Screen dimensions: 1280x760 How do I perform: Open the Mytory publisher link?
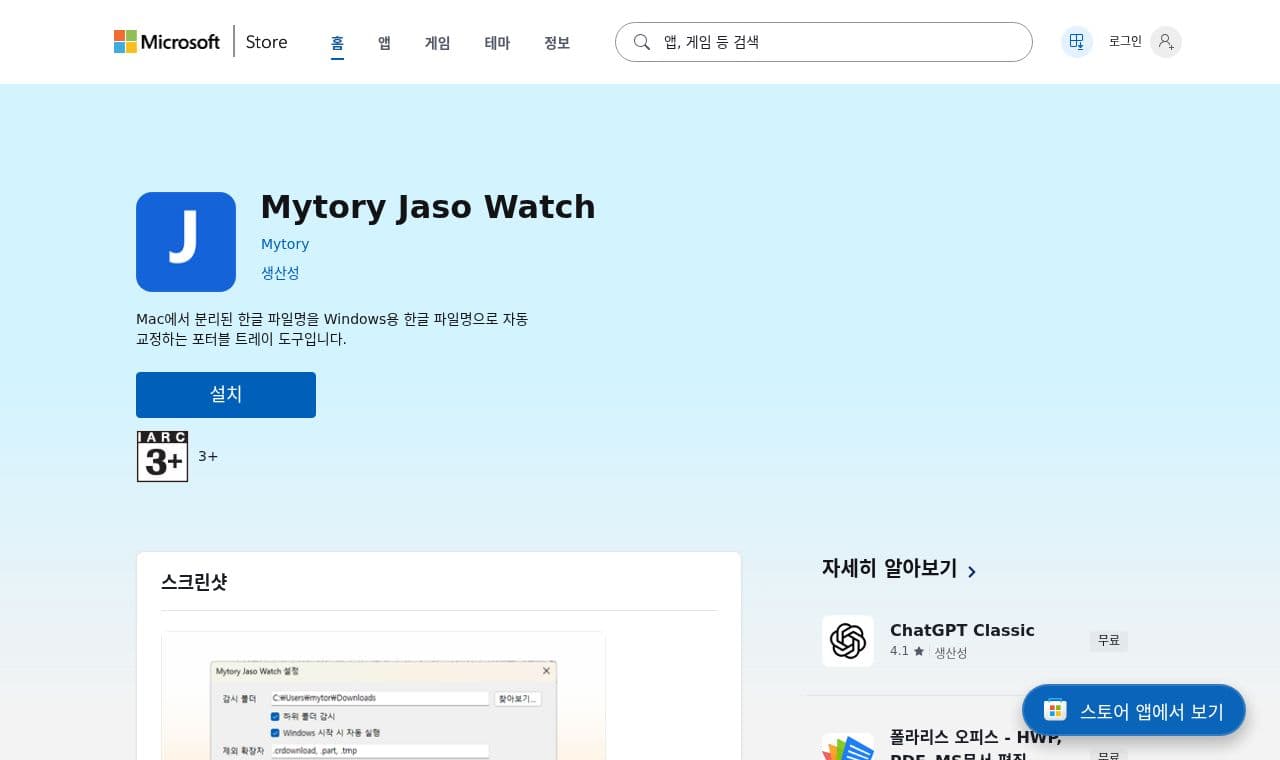click(x=285, y=244)
